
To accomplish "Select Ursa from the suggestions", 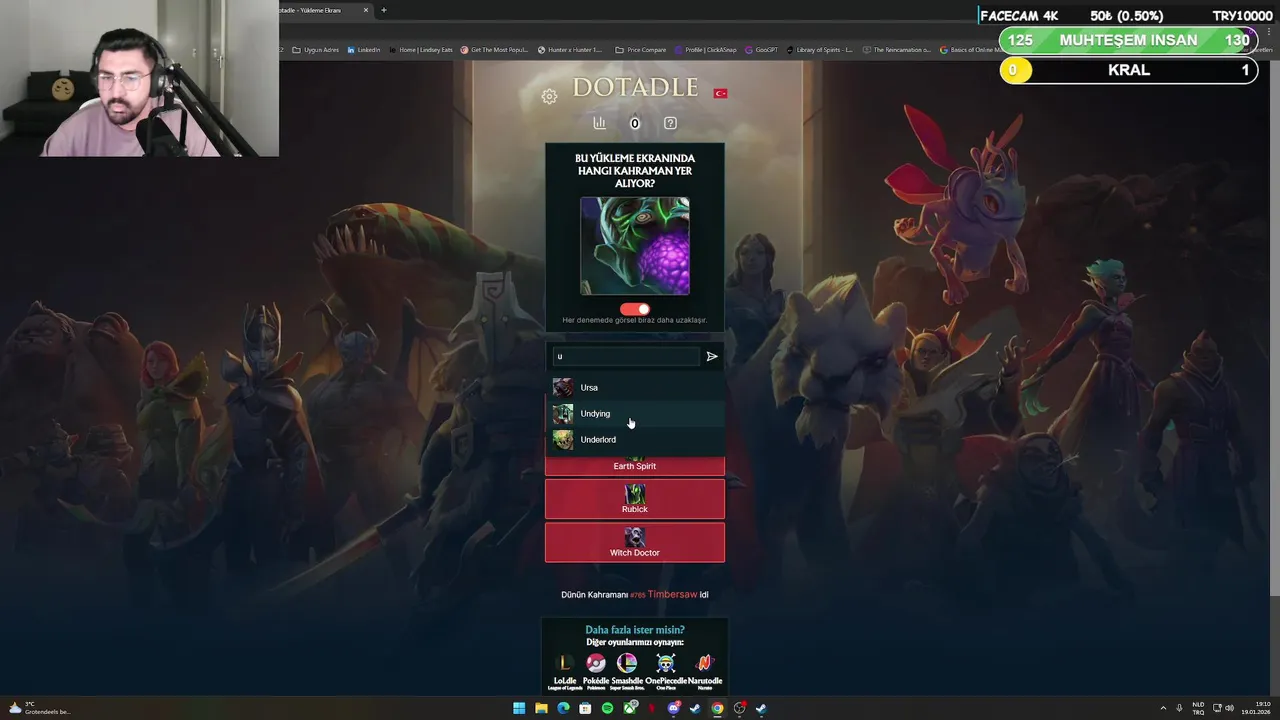I will coord(635,387).
